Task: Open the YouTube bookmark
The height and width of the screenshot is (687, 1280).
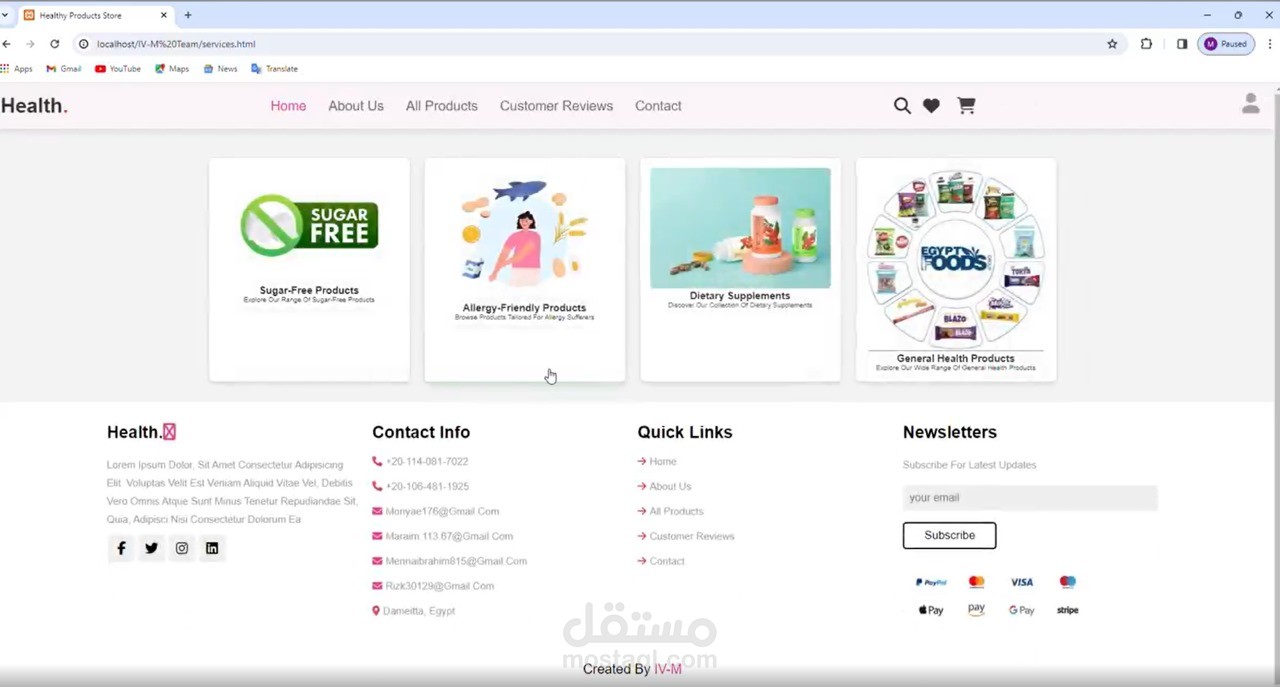Action: [x=118, y=69]
